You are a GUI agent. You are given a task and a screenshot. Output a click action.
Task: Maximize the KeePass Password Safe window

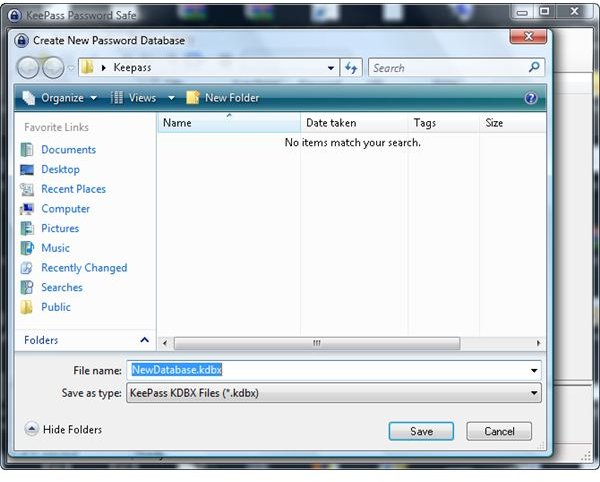(x=545, y=11)
